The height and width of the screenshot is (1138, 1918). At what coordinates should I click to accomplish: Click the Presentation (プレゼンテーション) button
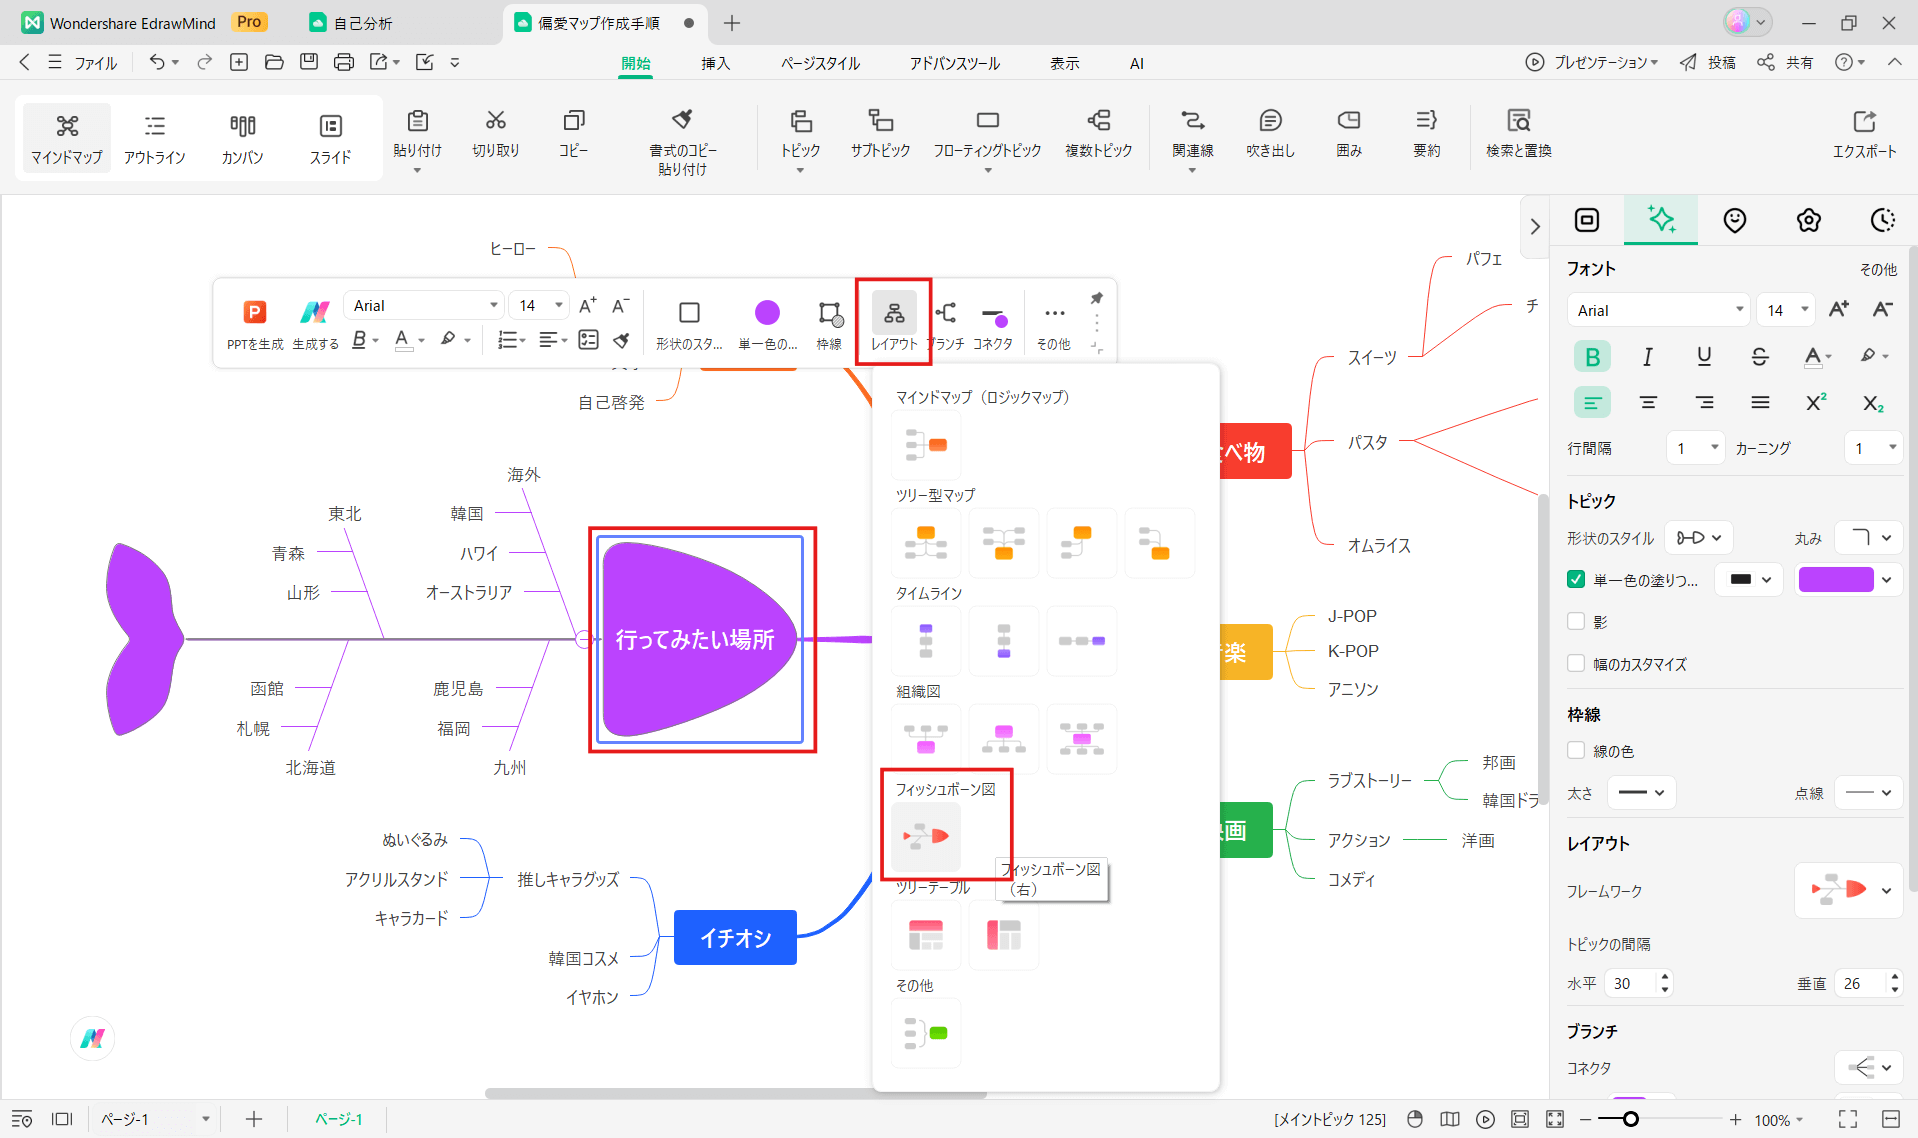1592,62
